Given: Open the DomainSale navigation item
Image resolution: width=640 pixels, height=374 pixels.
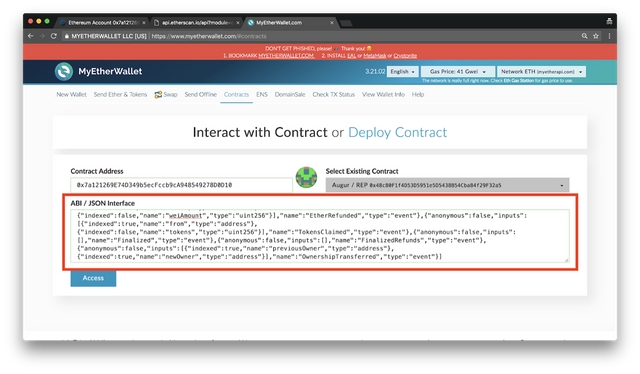Looking at the screenshot, I should coord(290,94).
